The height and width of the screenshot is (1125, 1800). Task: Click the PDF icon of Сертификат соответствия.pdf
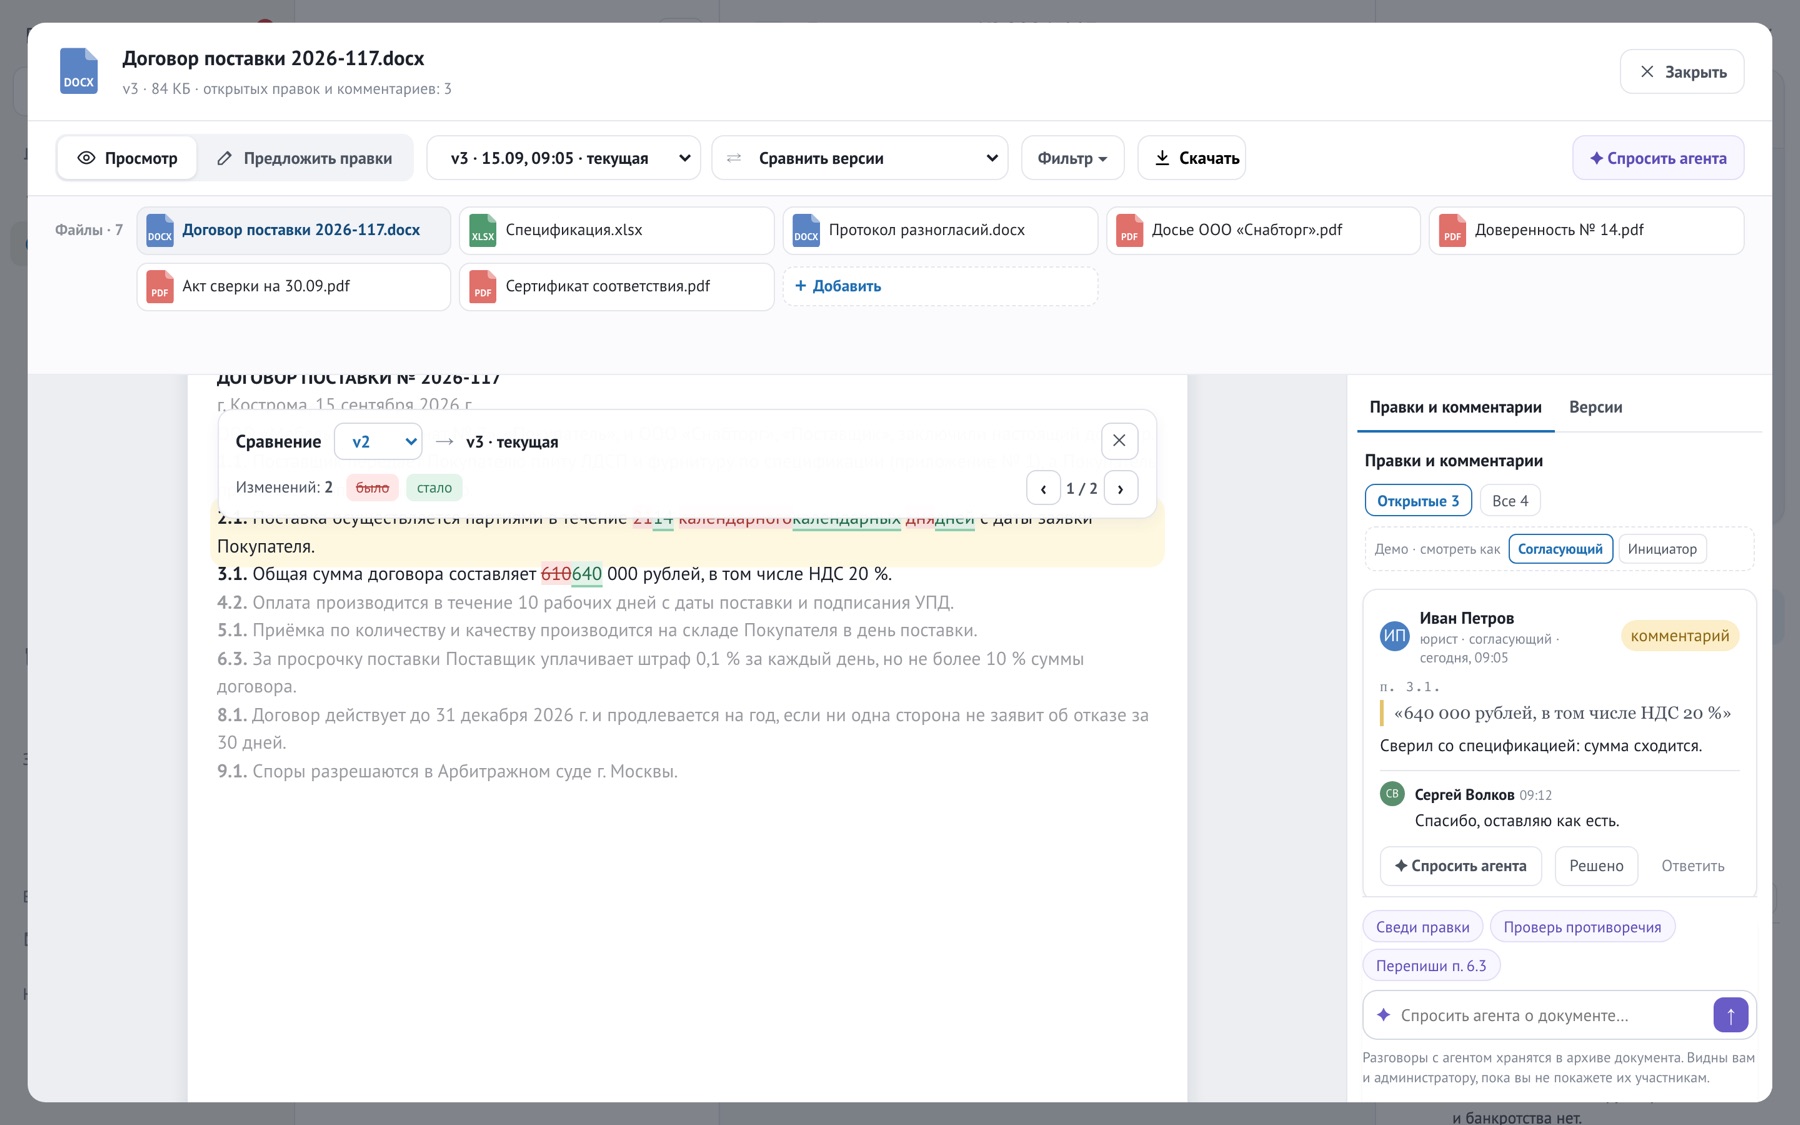click(x=483, y=286)
